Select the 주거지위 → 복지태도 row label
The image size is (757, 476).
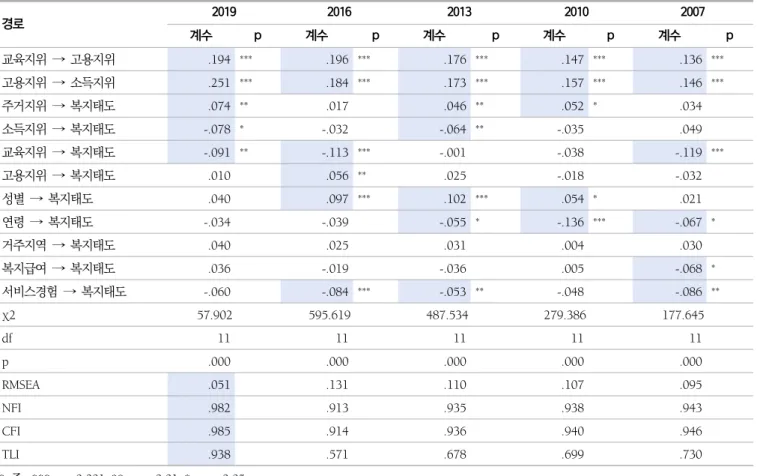pyautogui.click(x=58, y=106)
